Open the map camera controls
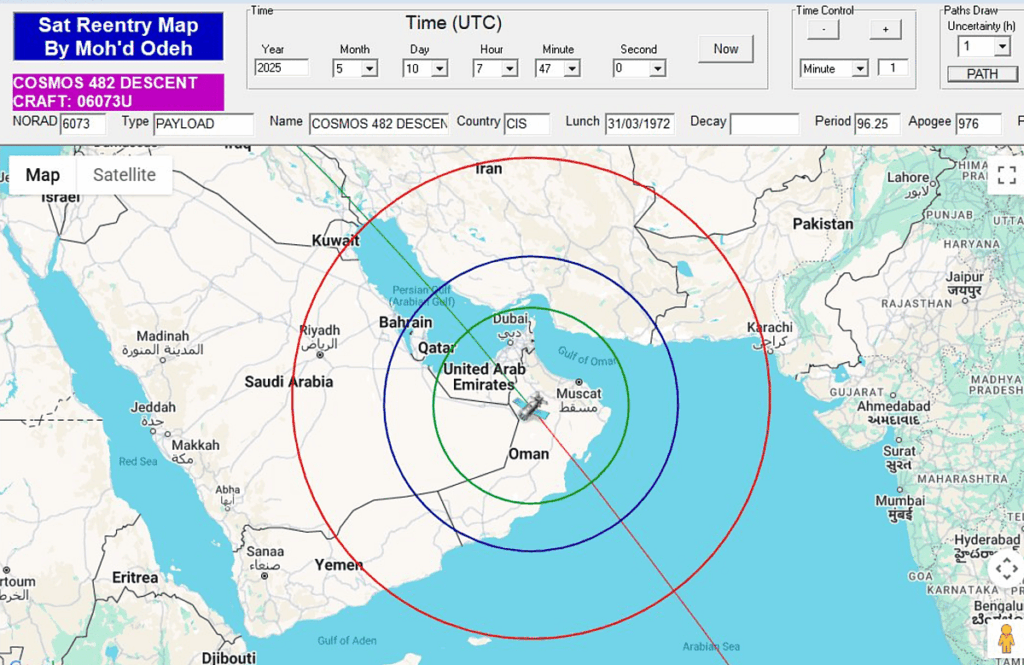 click(x=1006, y=569)
